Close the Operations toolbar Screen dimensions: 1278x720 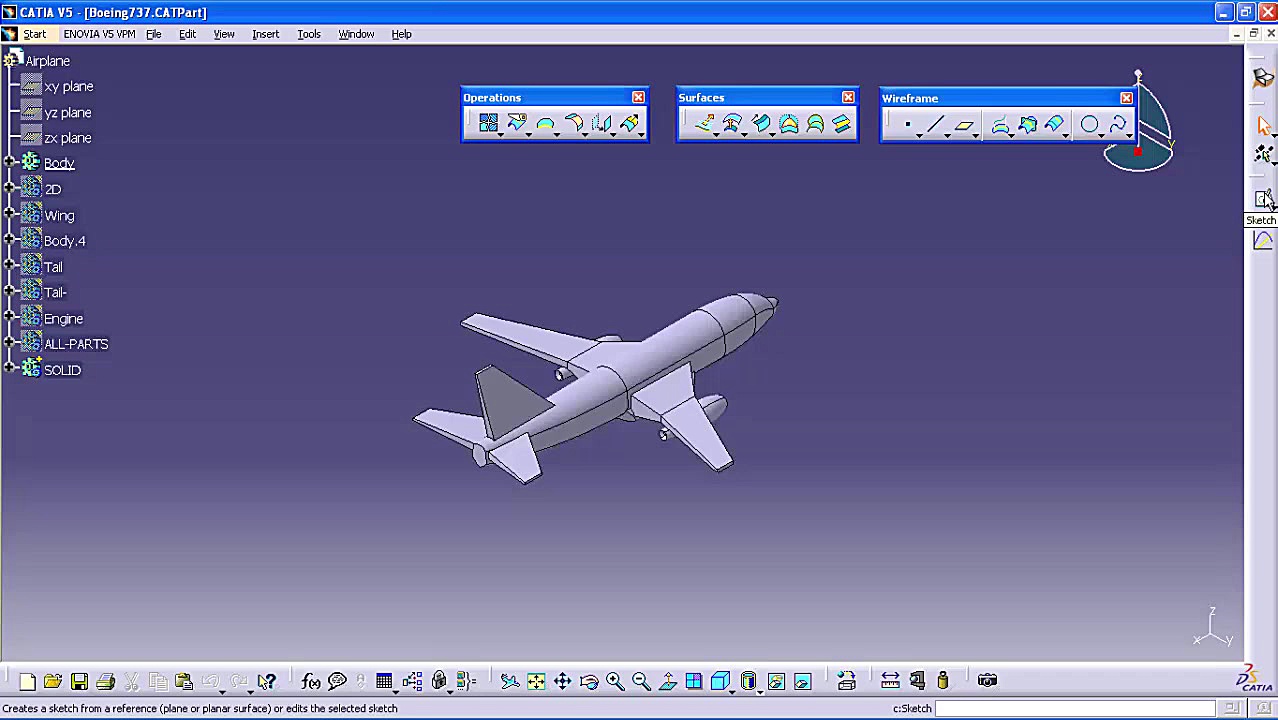638,97
